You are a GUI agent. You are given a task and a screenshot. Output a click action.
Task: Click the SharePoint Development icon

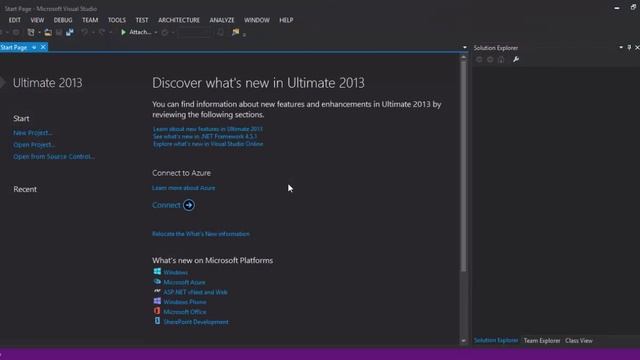click(x=157, y=321)
